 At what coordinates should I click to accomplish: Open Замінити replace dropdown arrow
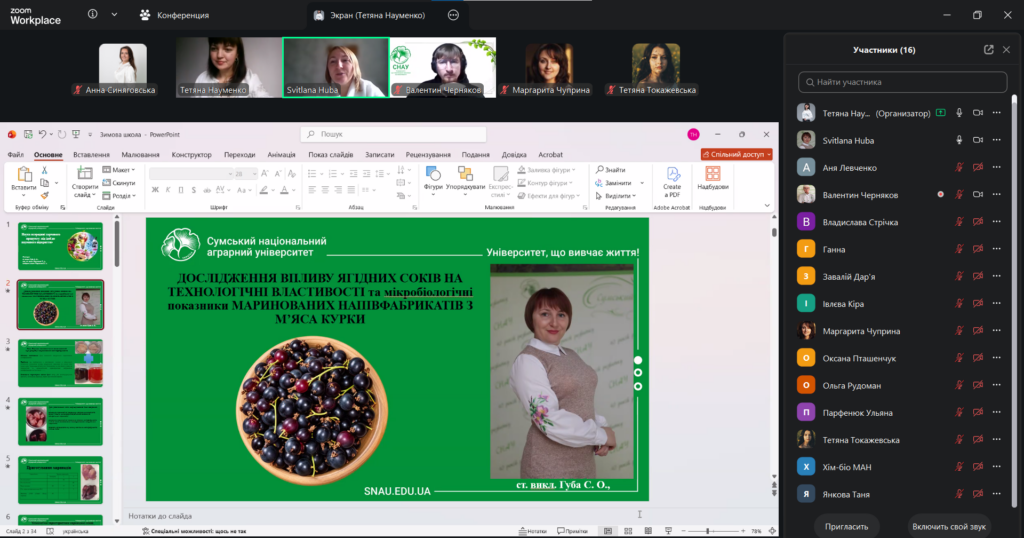coord(642,183)
